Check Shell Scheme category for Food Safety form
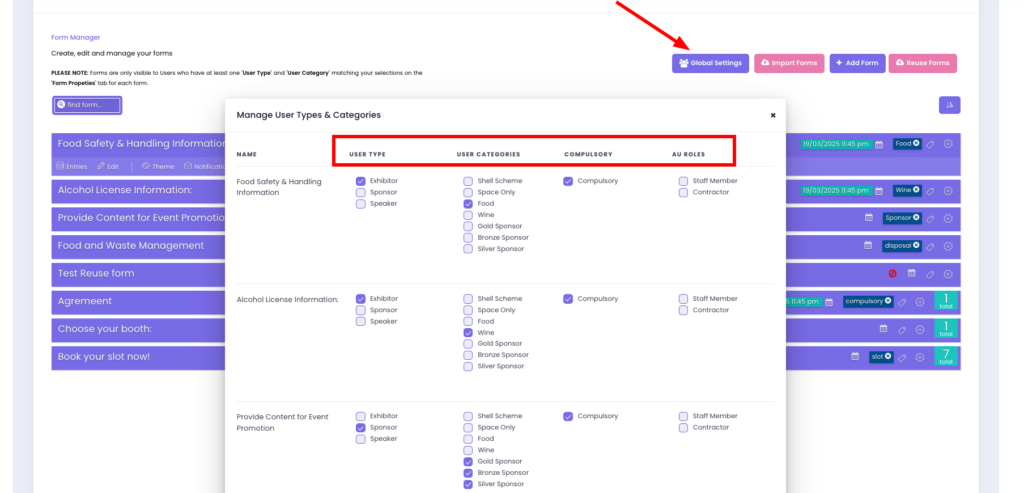Image resolution: width=1024 pixels, height=493 pixels. point(468,181)
